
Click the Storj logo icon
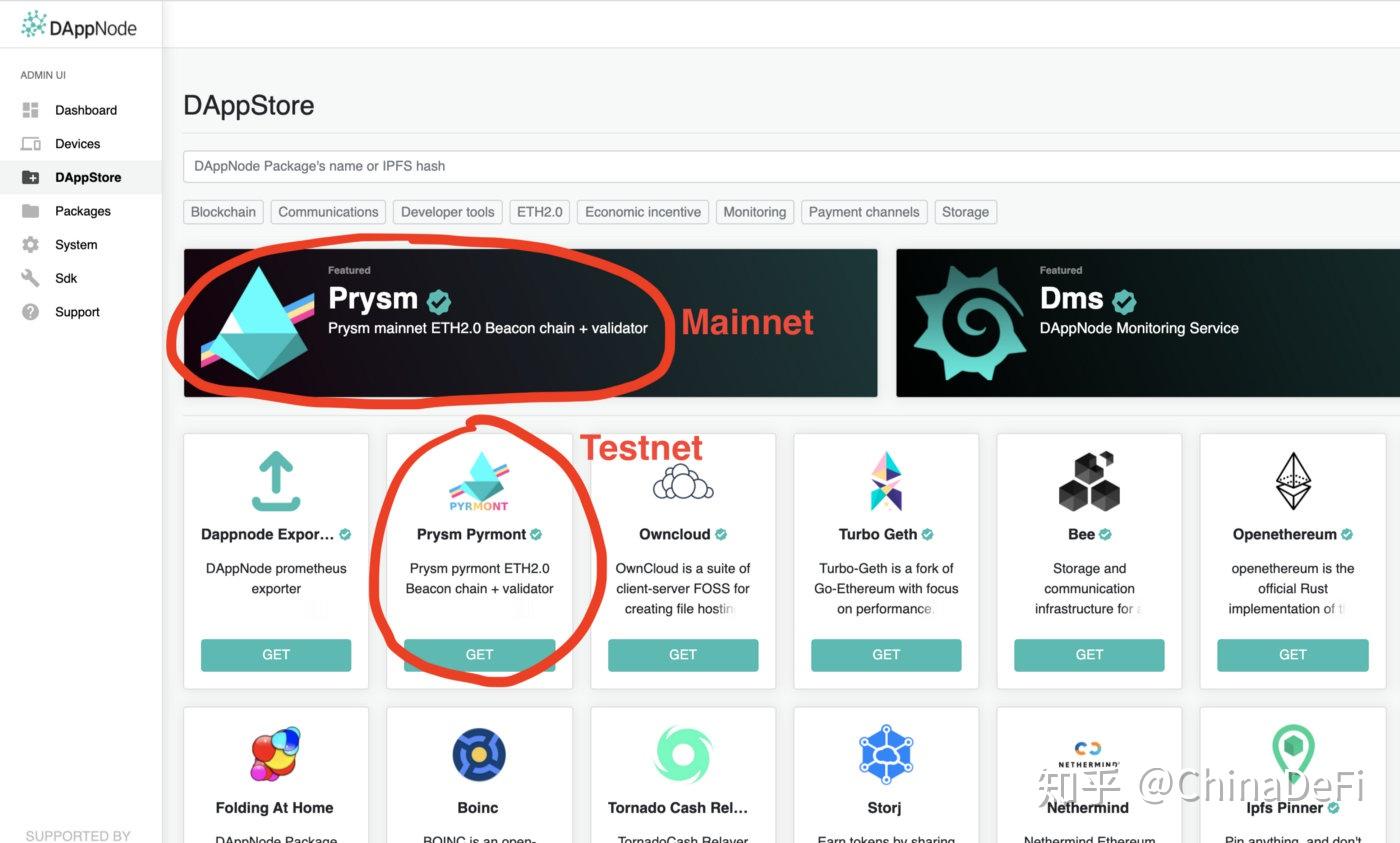point(885,755)
